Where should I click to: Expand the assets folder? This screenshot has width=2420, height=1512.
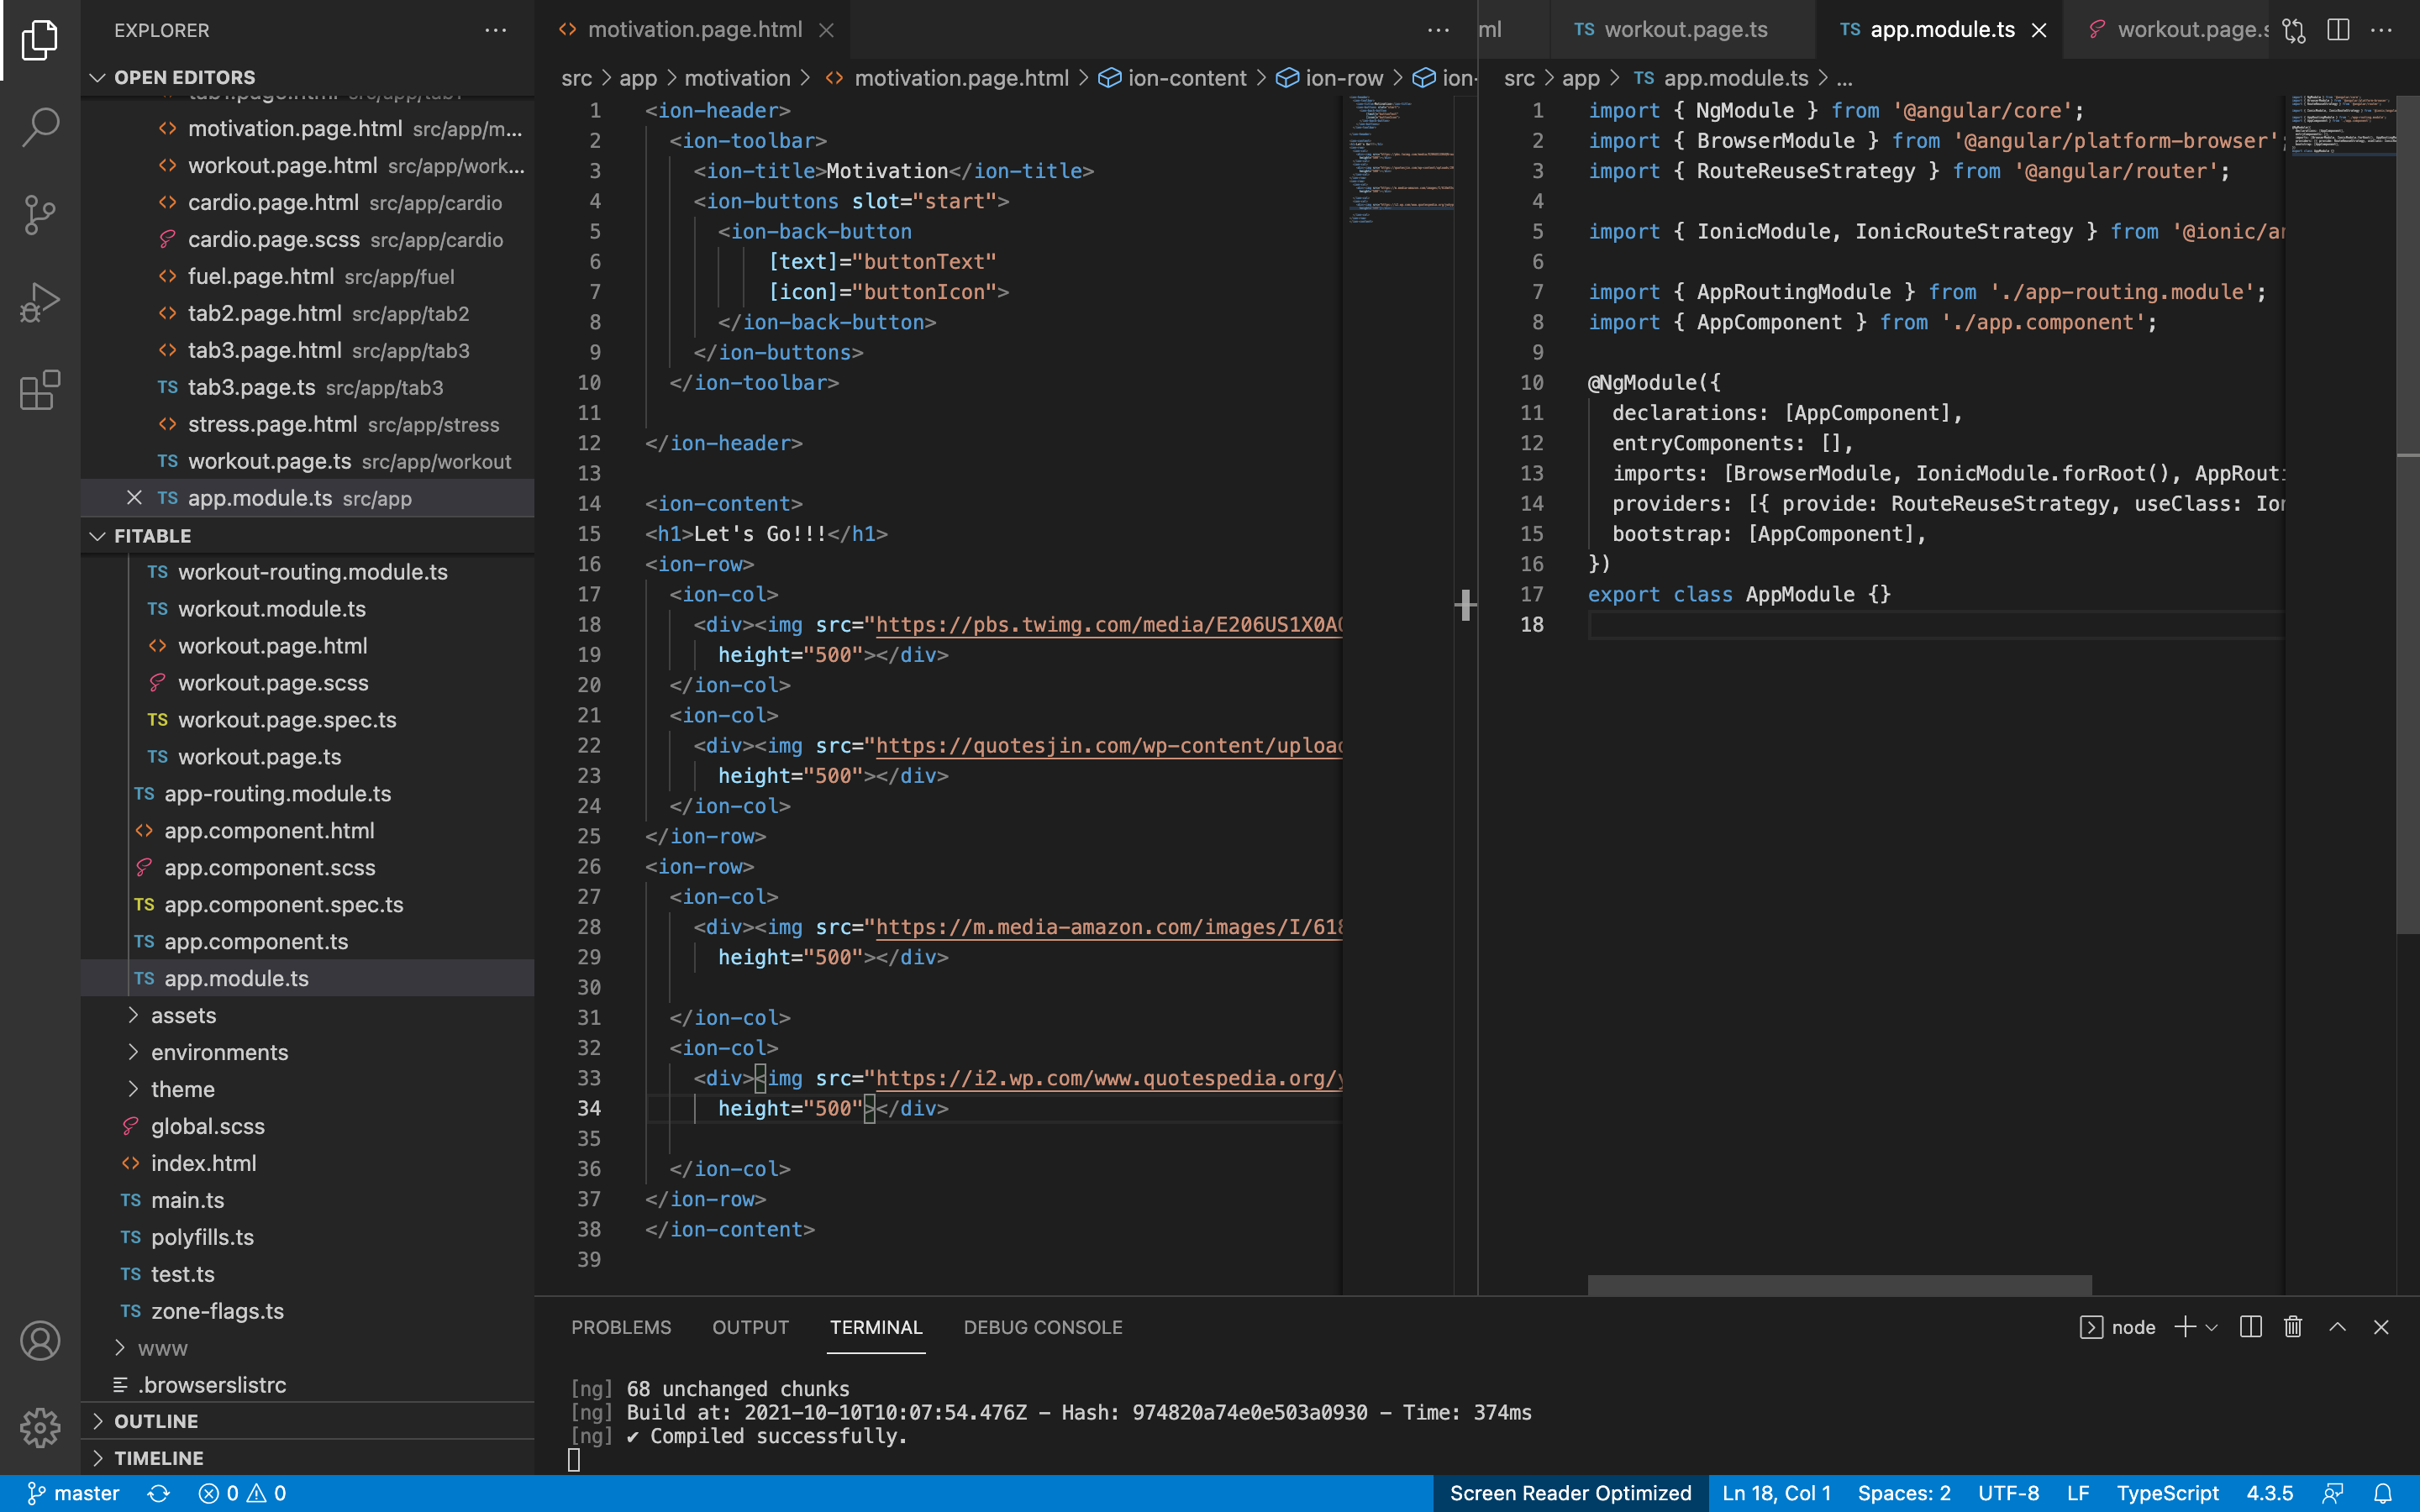click(183, 1015)
